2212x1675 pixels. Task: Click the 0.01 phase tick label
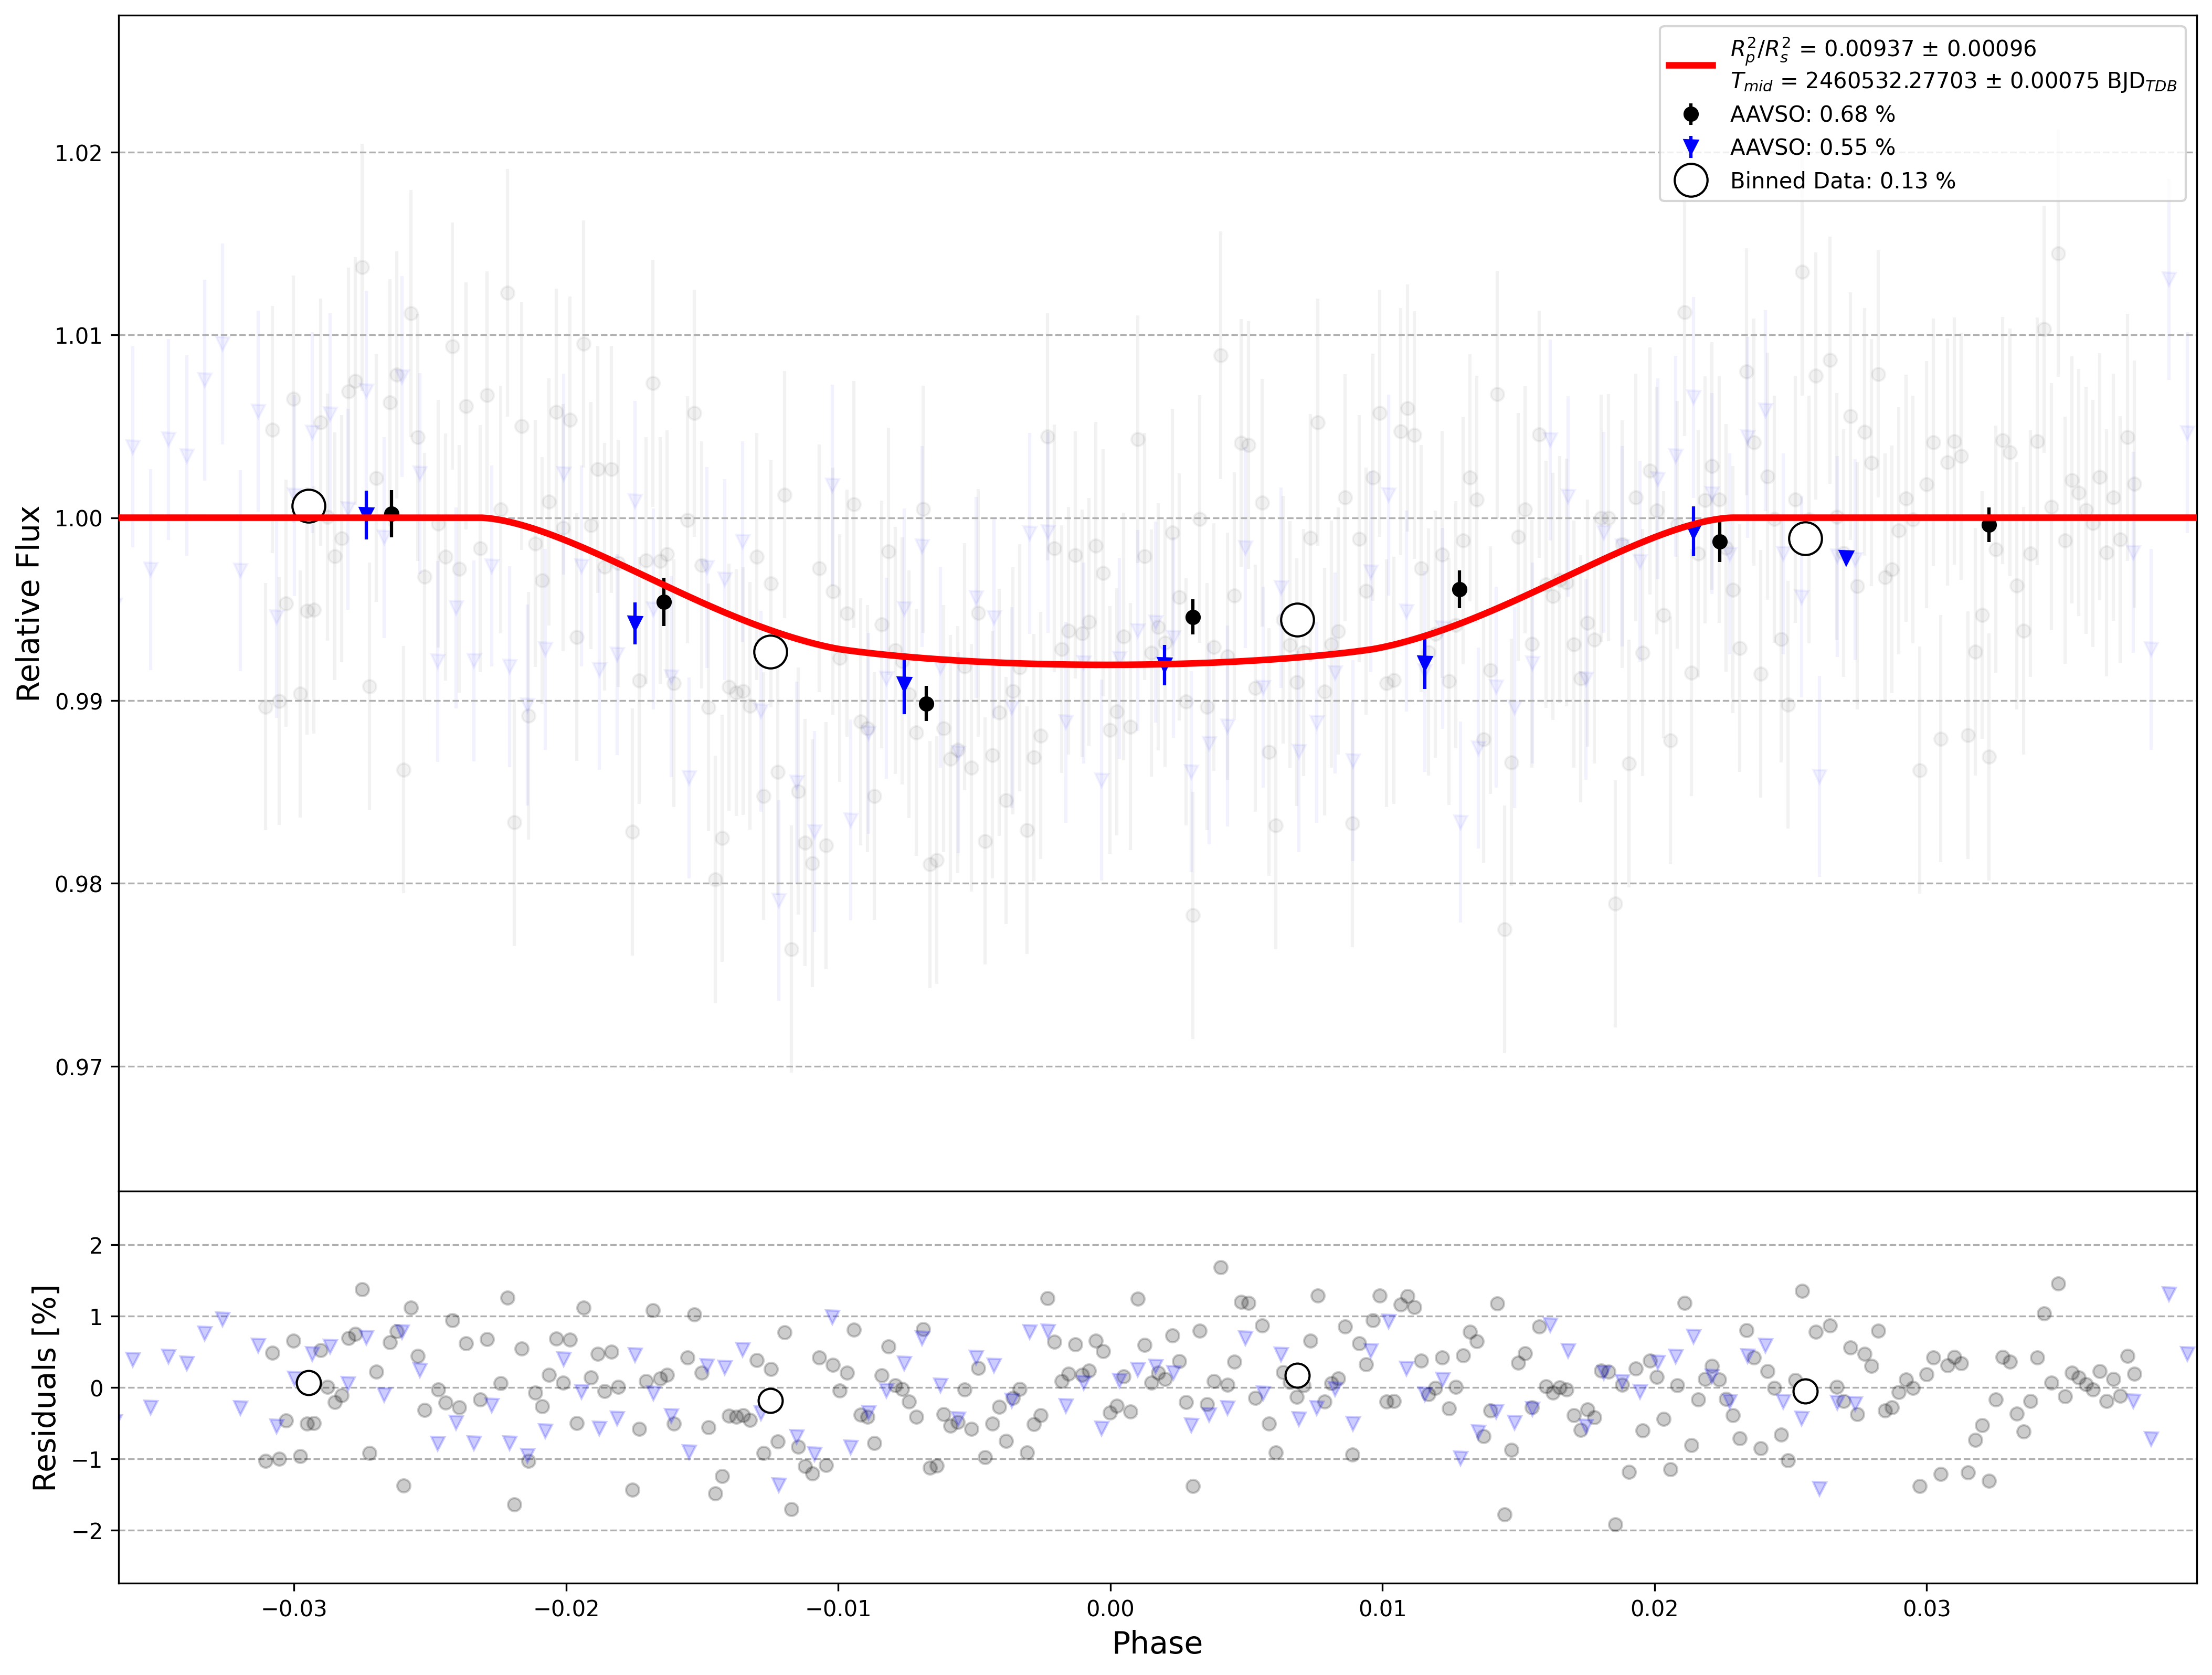coord(1383,1608)
